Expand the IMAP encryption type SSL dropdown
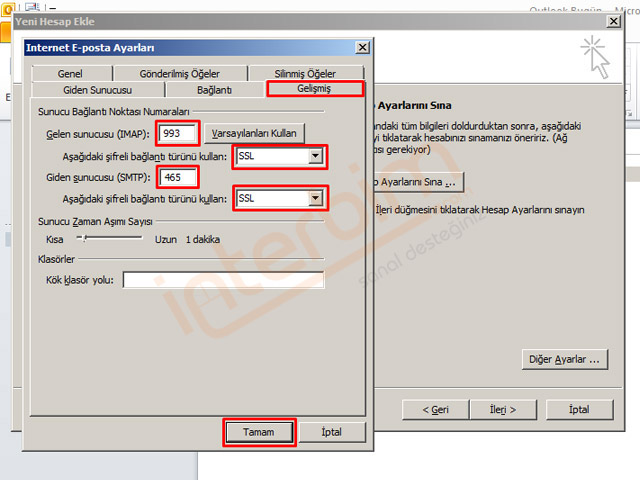Screen dimensions: 640x480 tap(316, 157)
